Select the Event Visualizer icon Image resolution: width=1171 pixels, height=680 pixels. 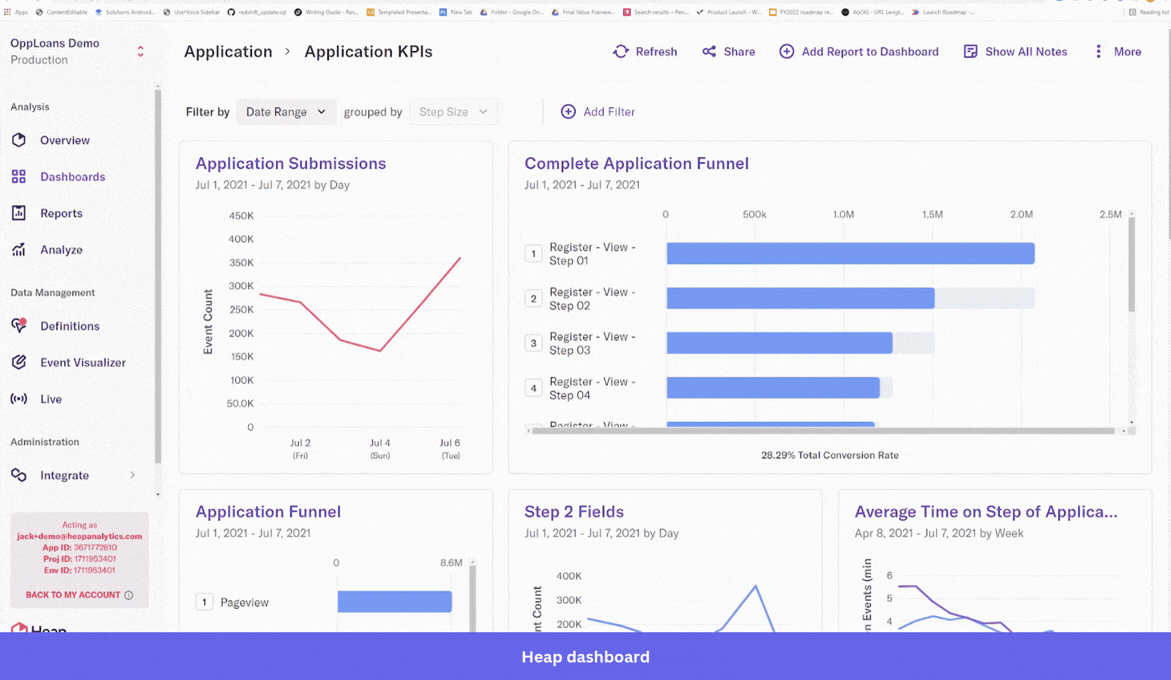coord(21,362)
